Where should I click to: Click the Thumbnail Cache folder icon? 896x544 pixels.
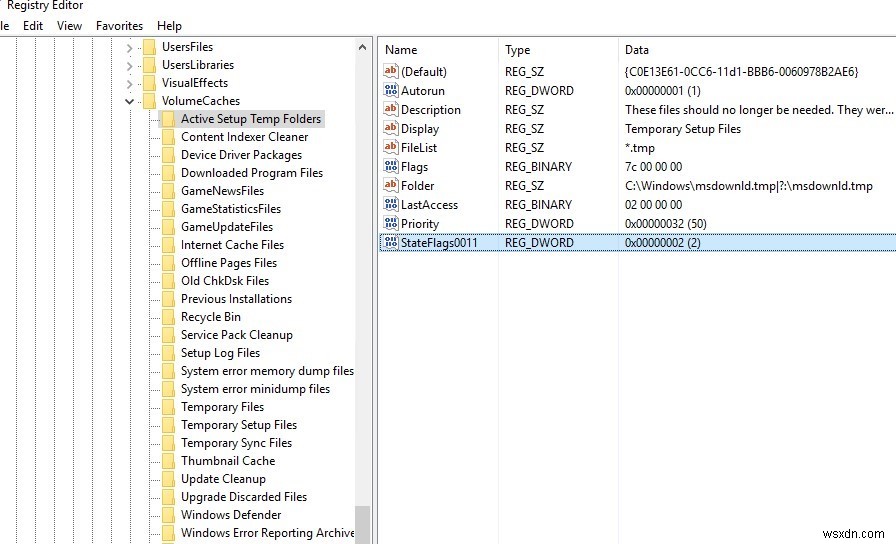pos(168,461)
